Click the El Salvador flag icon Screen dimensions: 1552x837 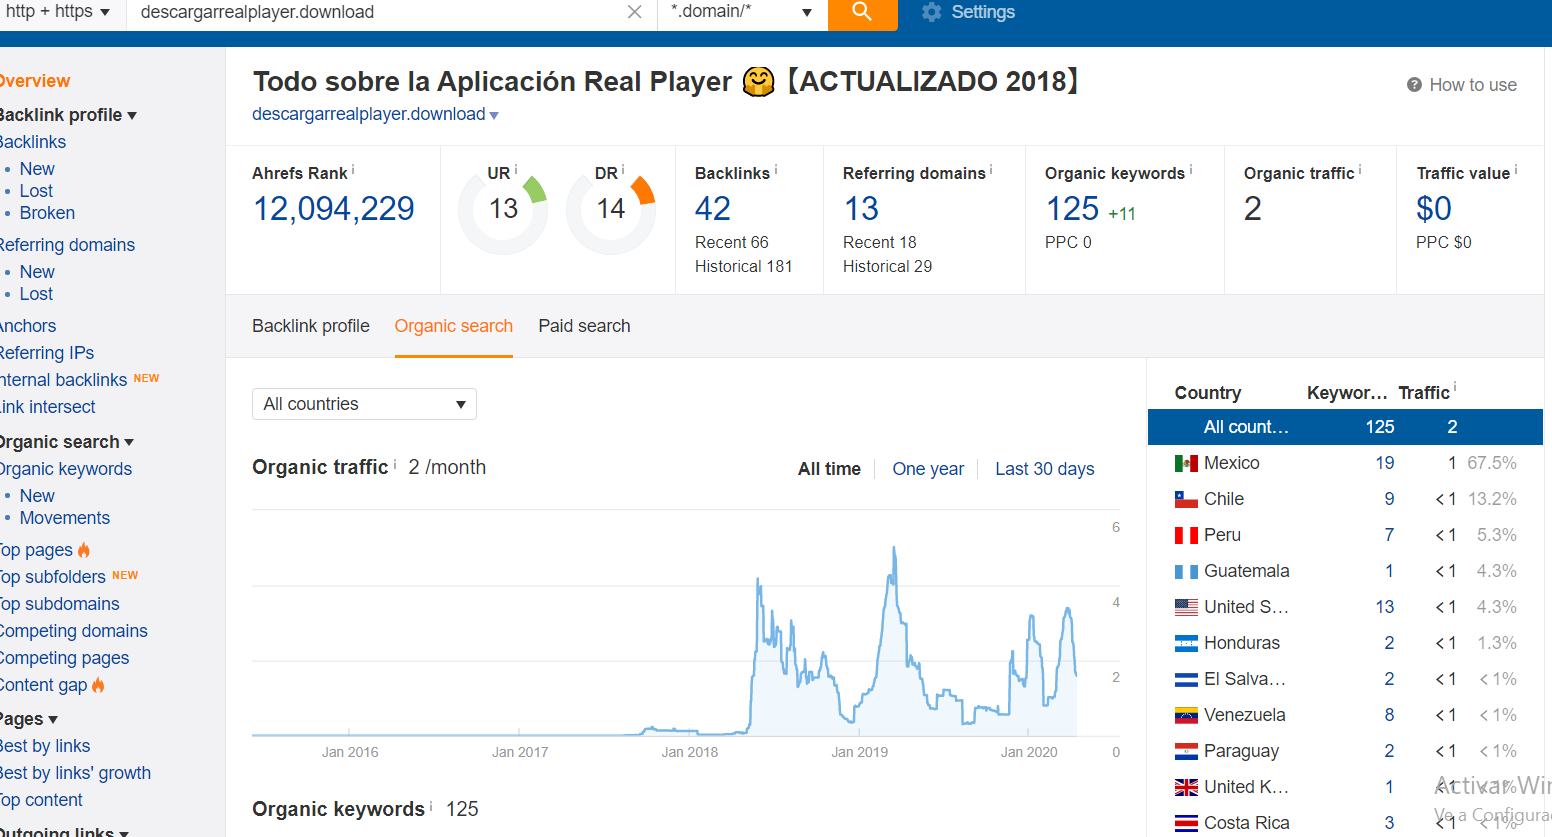pyautogui.click(x=1186, y=679)
